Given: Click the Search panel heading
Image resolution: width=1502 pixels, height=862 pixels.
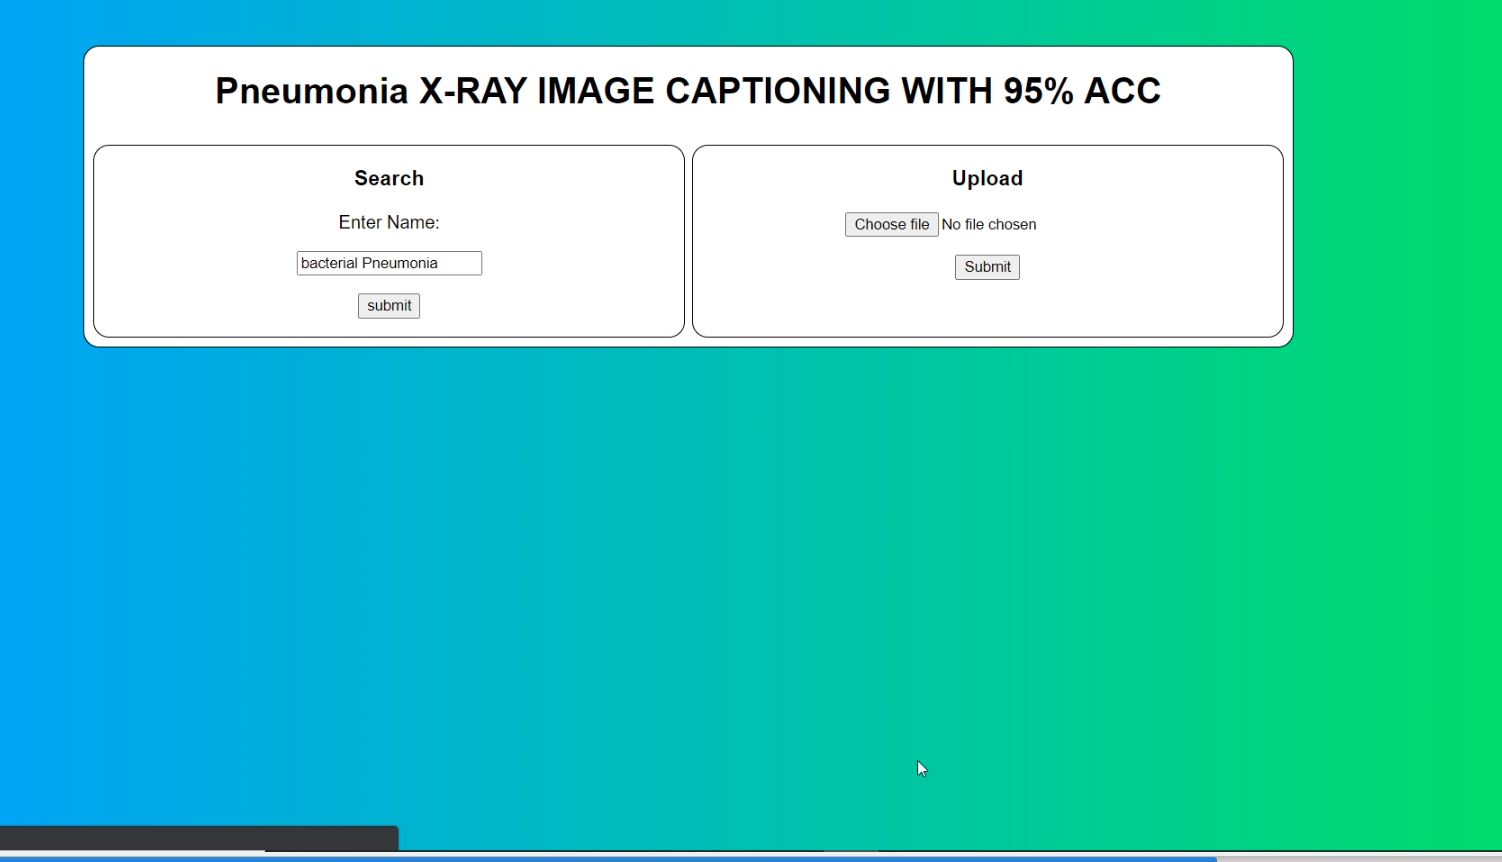Looking at the screenshot, I should [389, 178].
